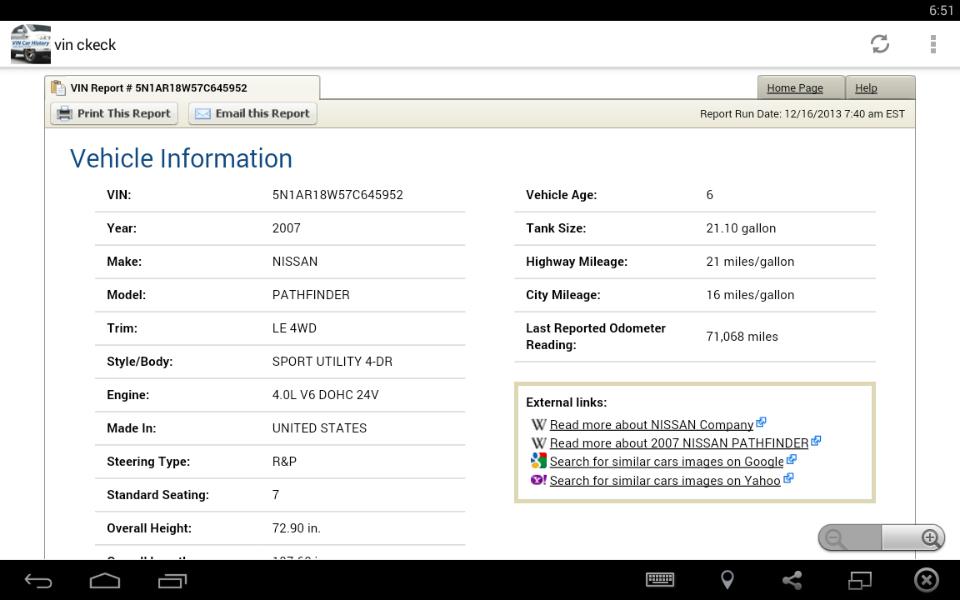Viewport: 960px width, 600px height.
Task: Click external-link icon after Yahoo images link
Action: coord(789,478)
